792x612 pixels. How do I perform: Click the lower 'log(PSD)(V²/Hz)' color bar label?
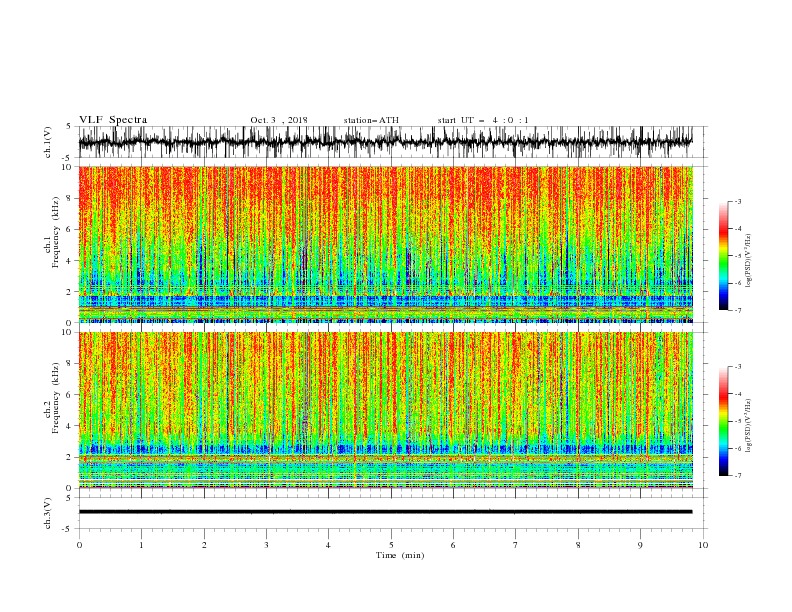(x=749, y=426)
